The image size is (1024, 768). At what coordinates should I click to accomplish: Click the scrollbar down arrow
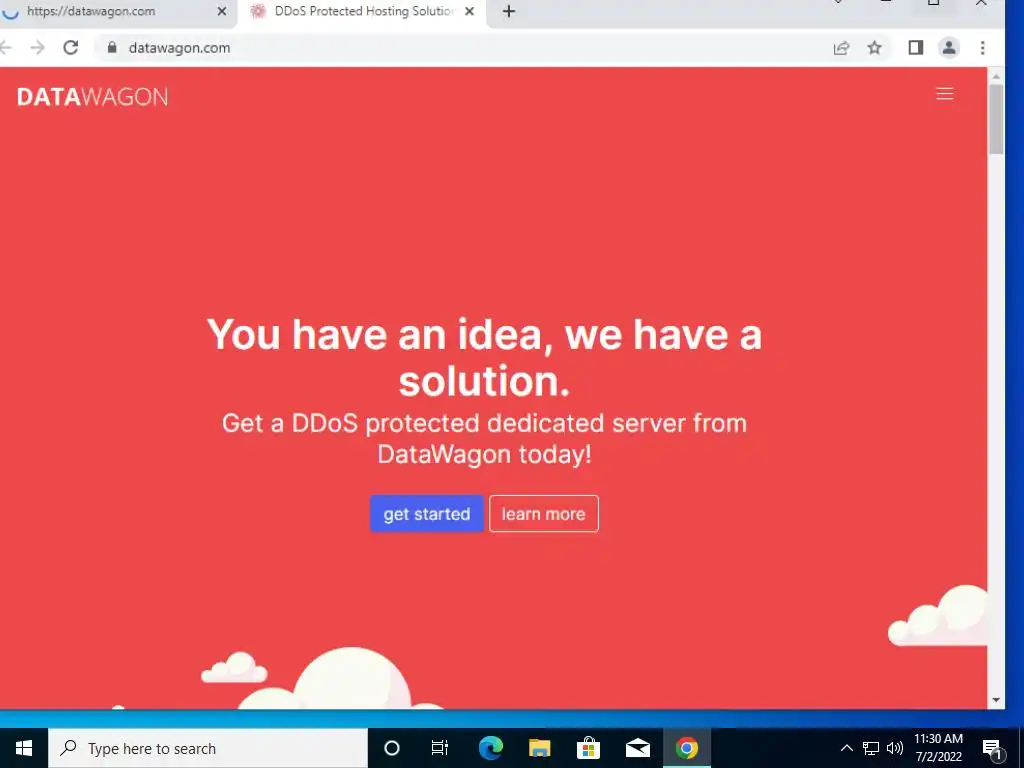(x=995, y=700)
